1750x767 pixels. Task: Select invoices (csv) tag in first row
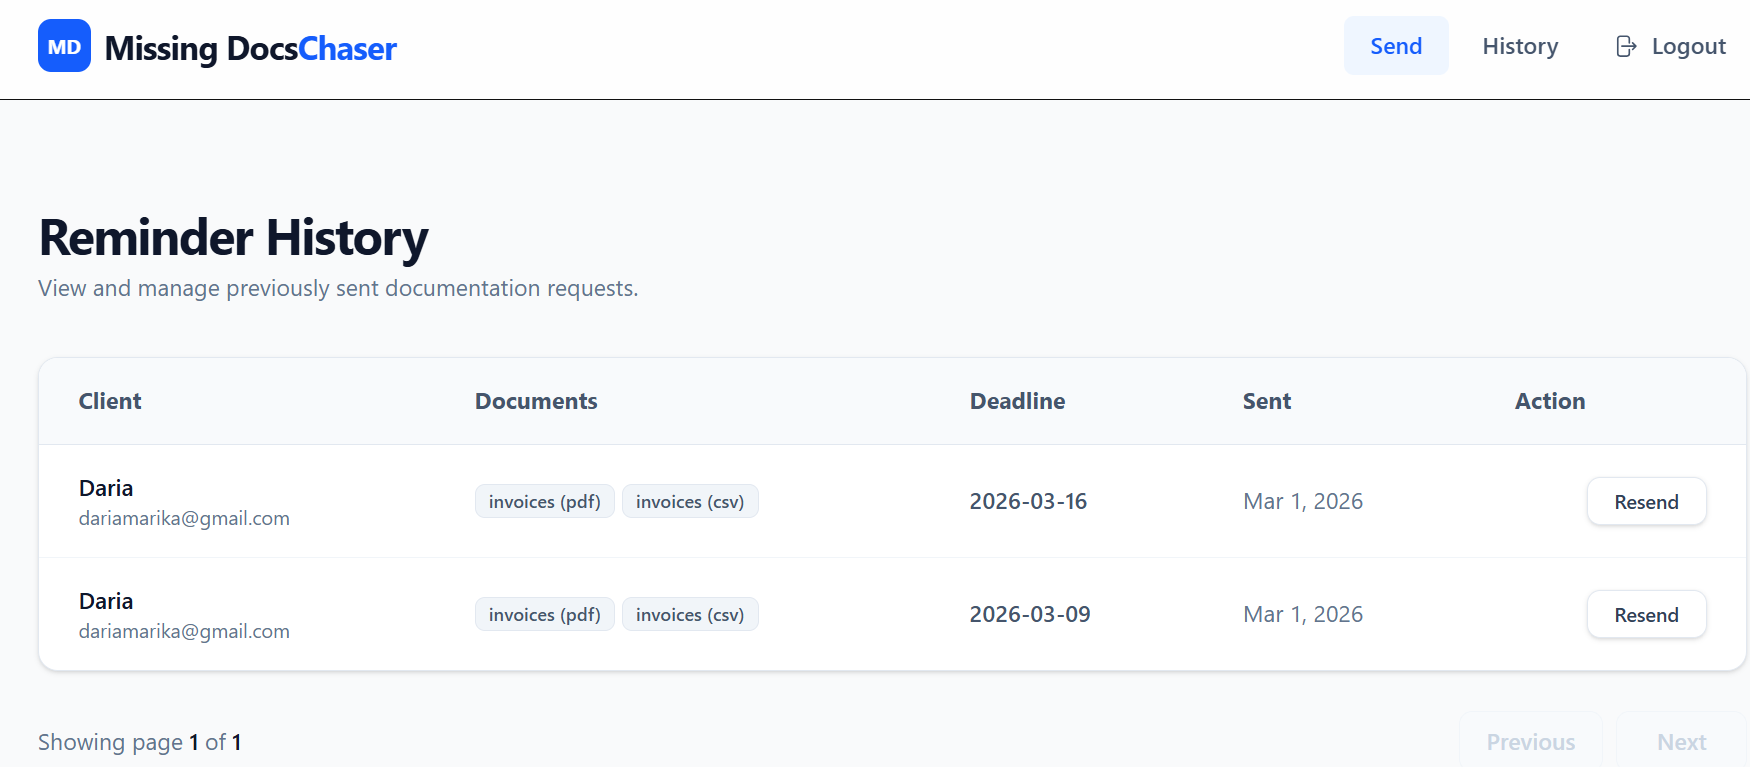coord(689,502)
